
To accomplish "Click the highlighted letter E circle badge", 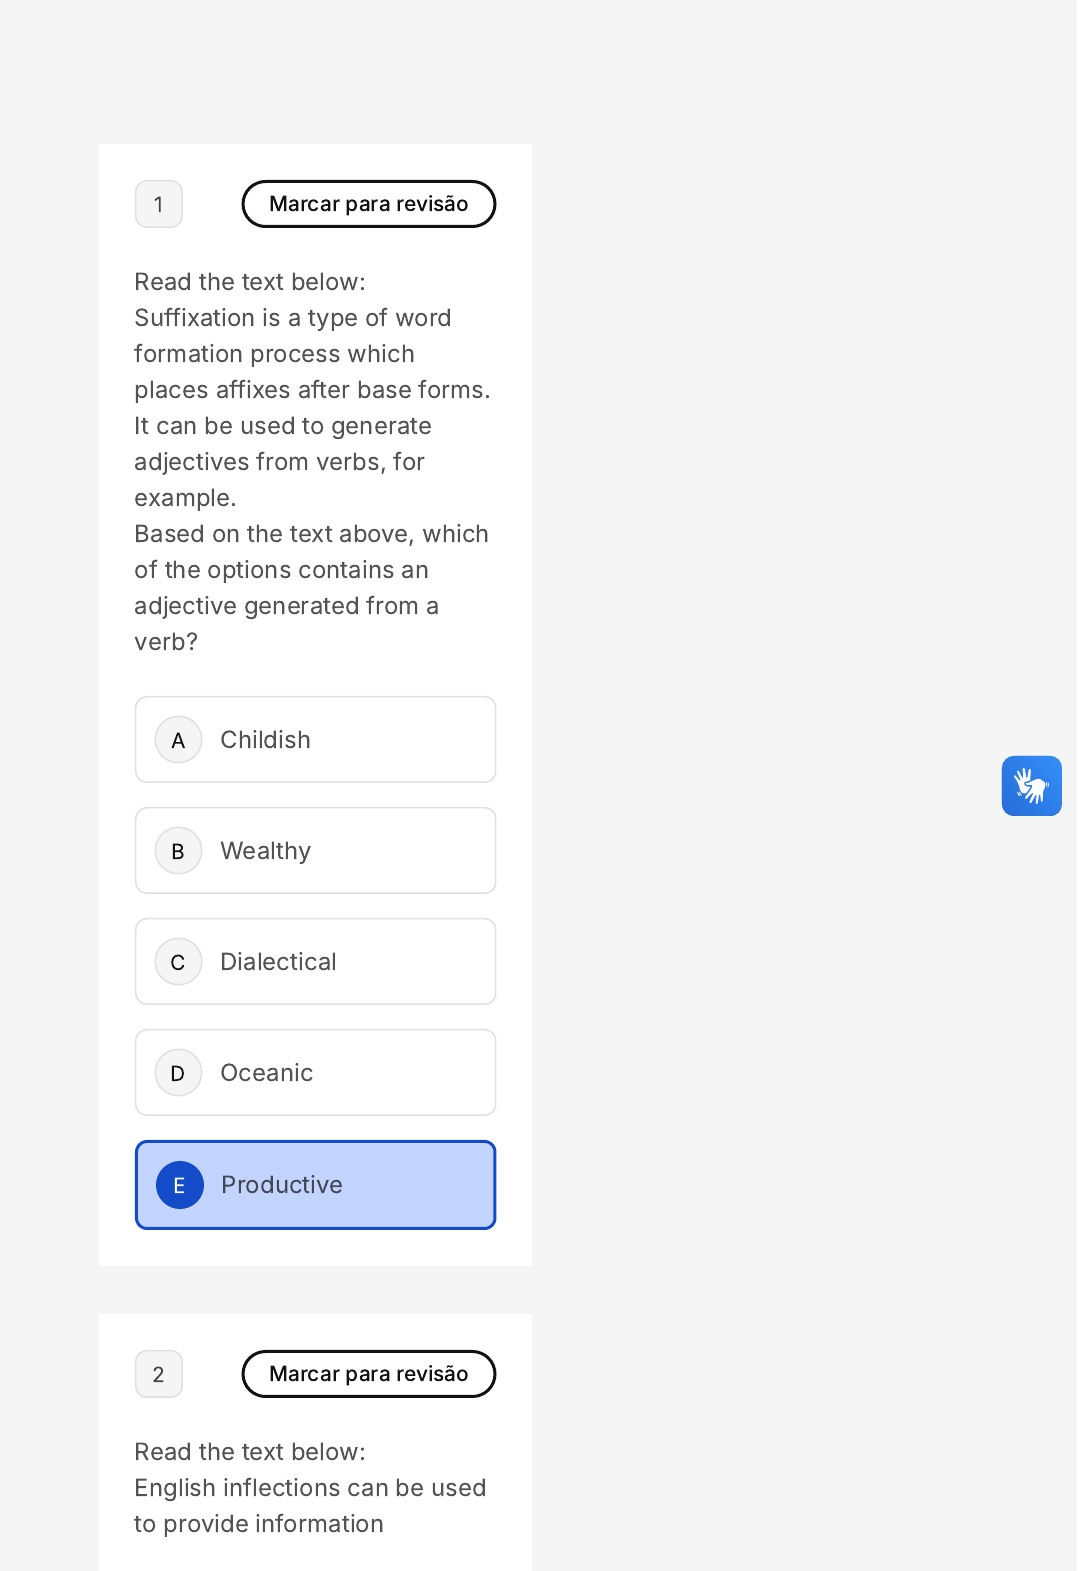I will 180,1185.
